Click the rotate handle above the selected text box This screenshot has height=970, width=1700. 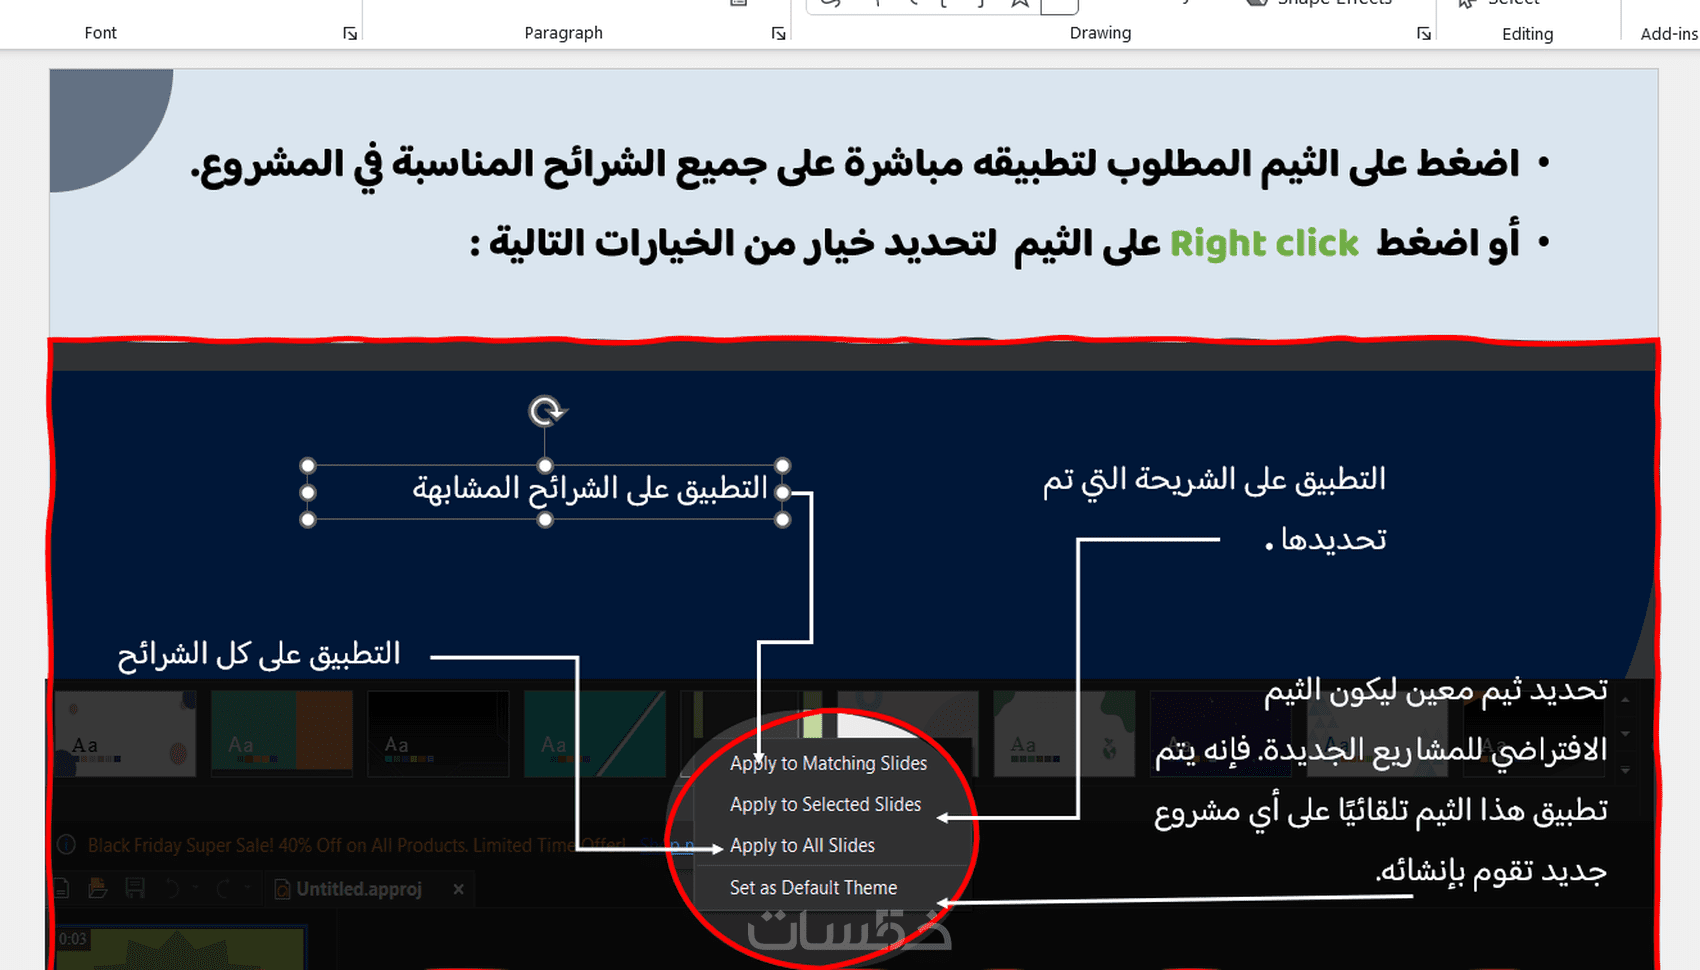point(546,411)
